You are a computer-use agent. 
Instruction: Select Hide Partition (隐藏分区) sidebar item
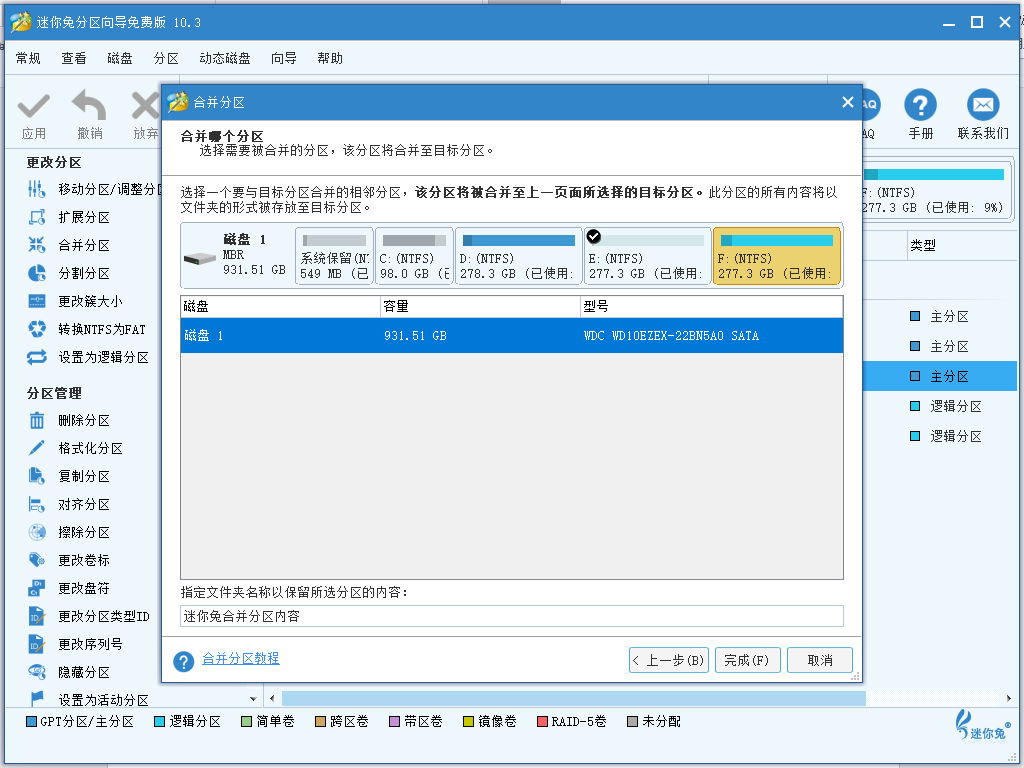(69, 672)
